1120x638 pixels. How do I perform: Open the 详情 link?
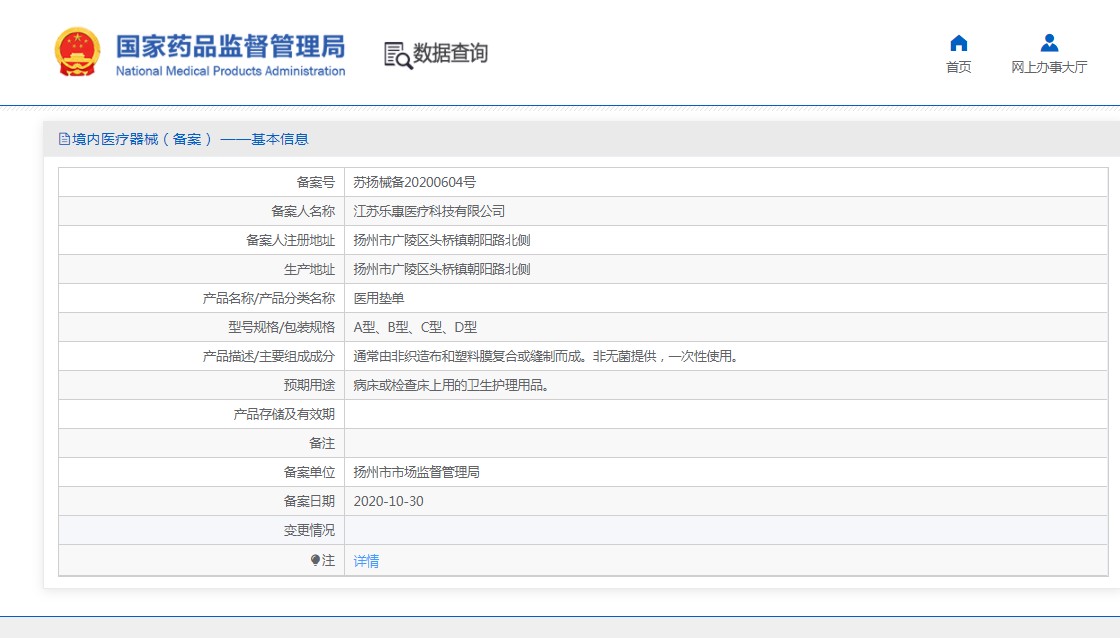pyautogui.click(x=366, y=562)
